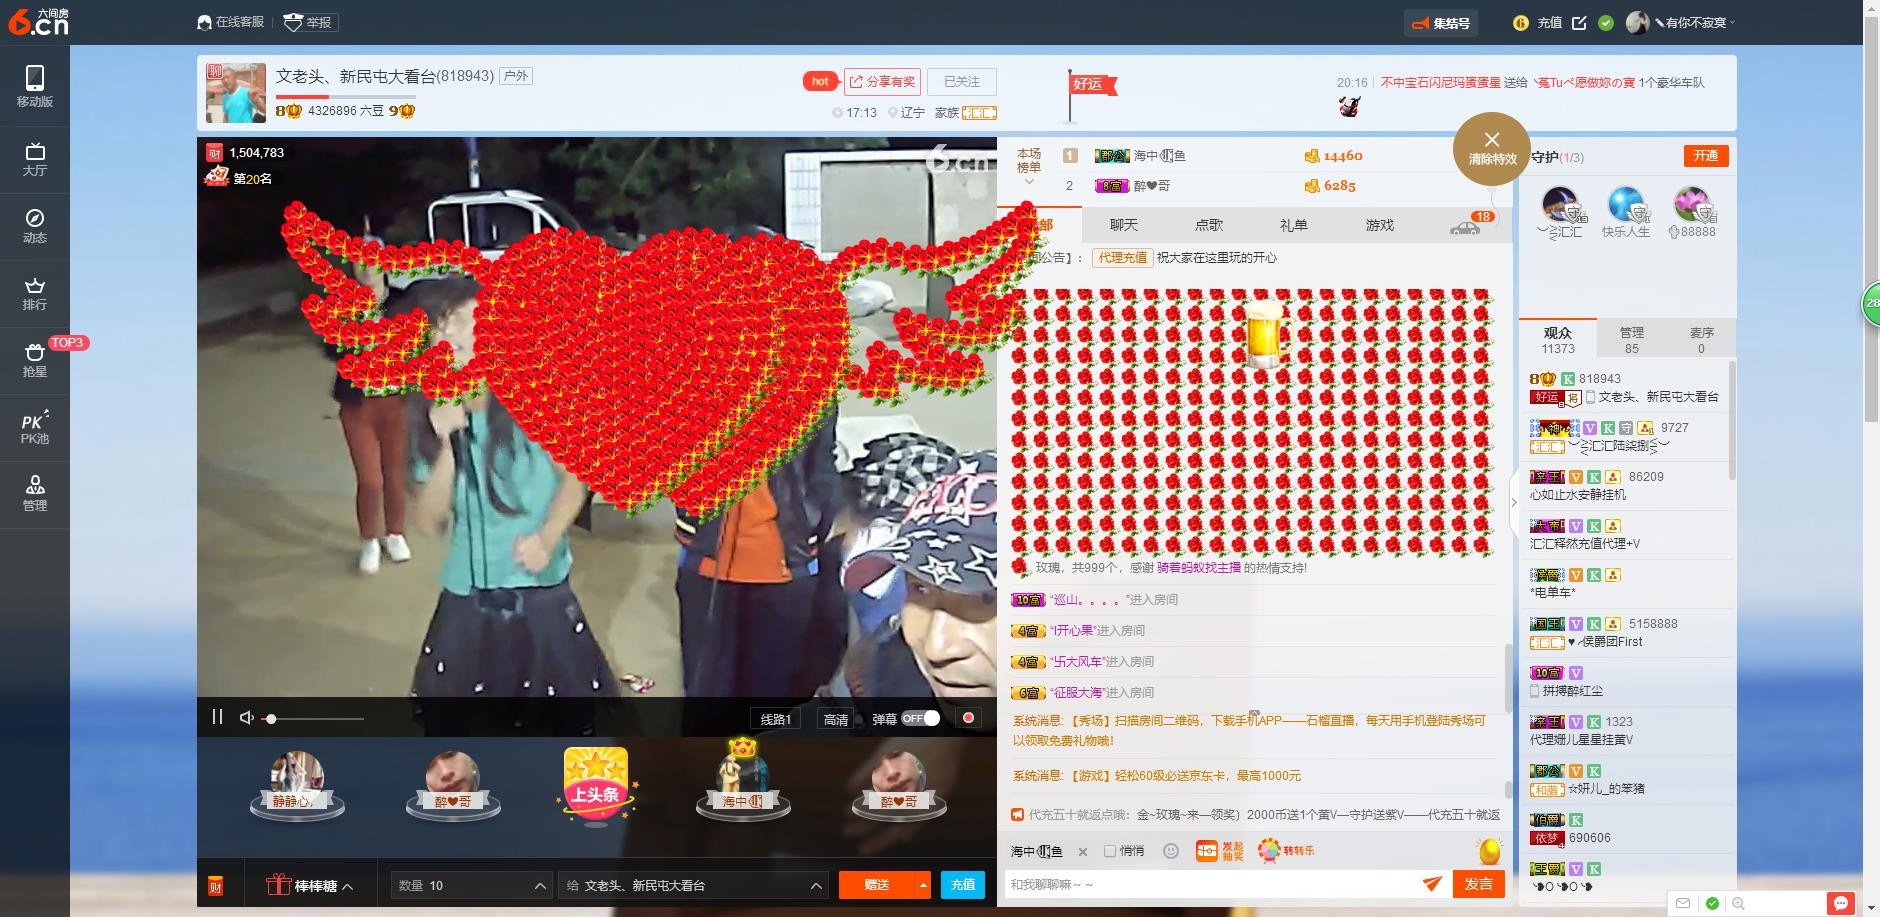
Task: Open the 有你不寂寞 user account menu
Action: pos(1680,23)
